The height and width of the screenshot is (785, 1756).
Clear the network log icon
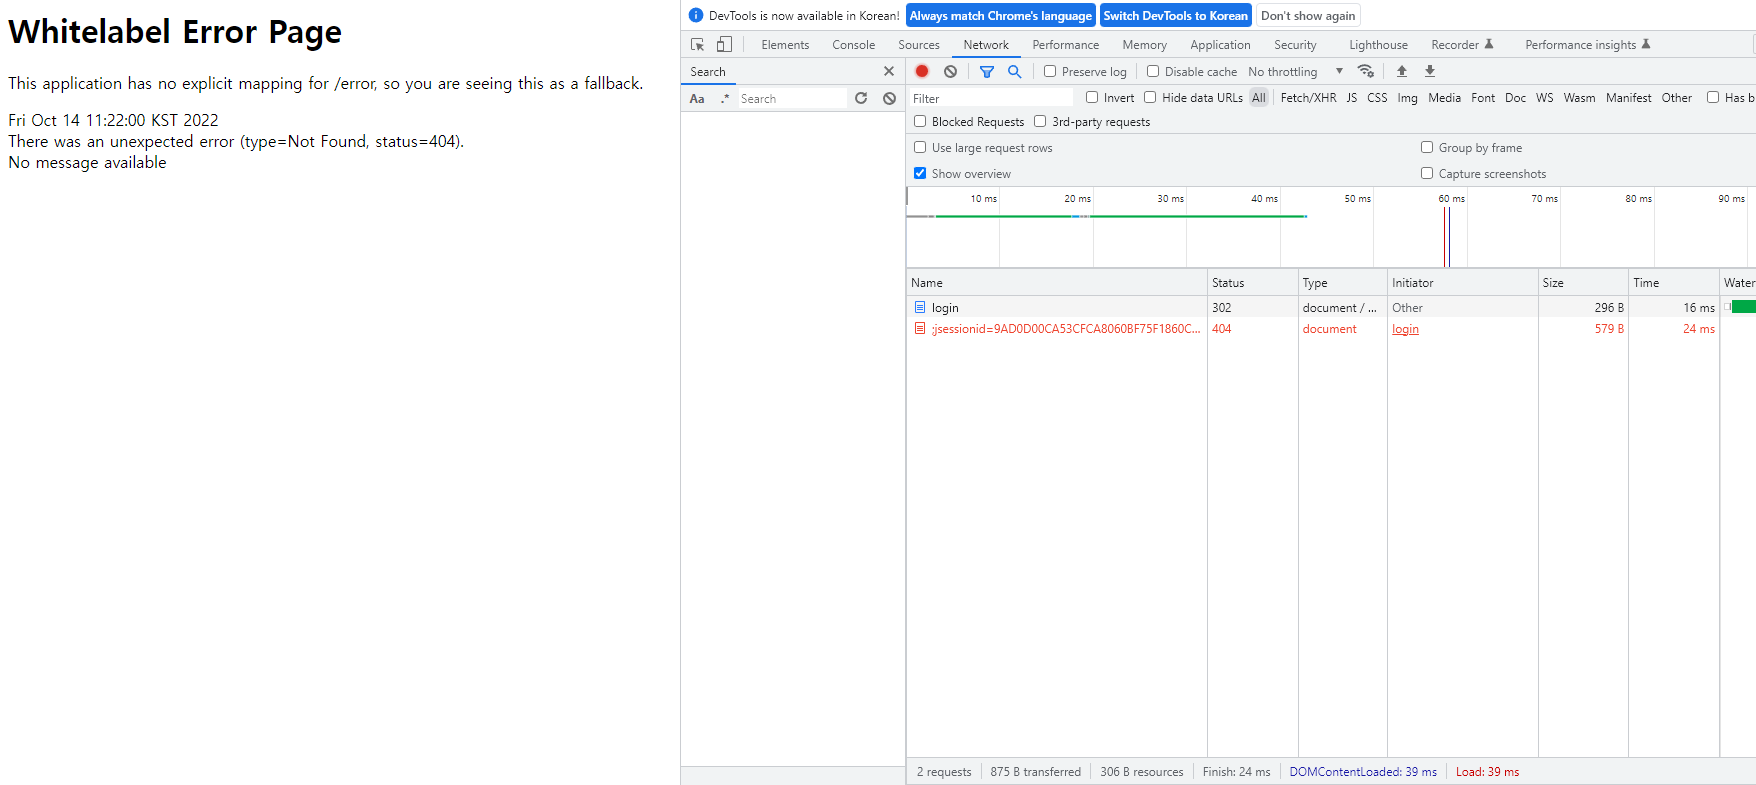click(950, 71)
